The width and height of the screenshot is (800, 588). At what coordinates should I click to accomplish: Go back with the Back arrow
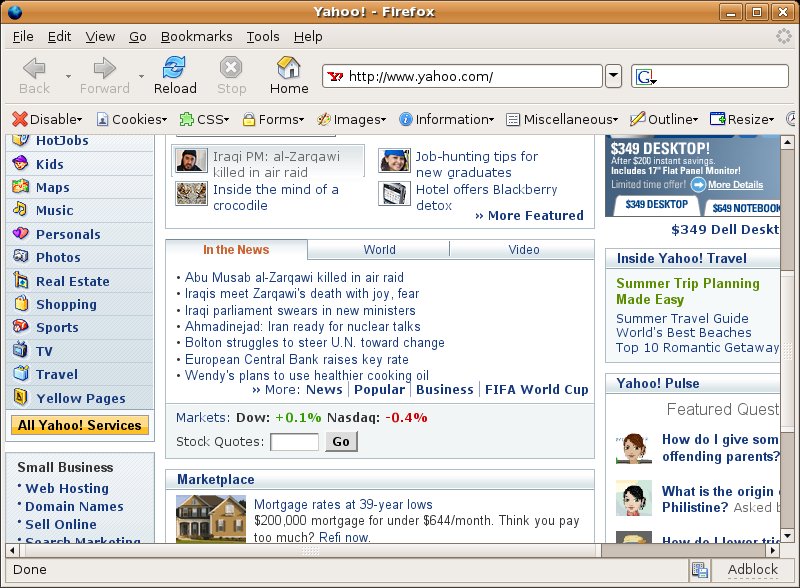34,76
